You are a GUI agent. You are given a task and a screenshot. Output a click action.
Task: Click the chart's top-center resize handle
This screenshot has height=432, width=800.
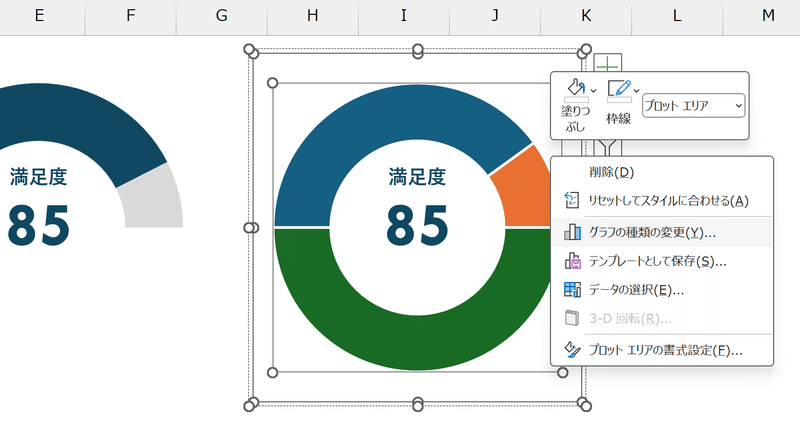coord(418,51)
